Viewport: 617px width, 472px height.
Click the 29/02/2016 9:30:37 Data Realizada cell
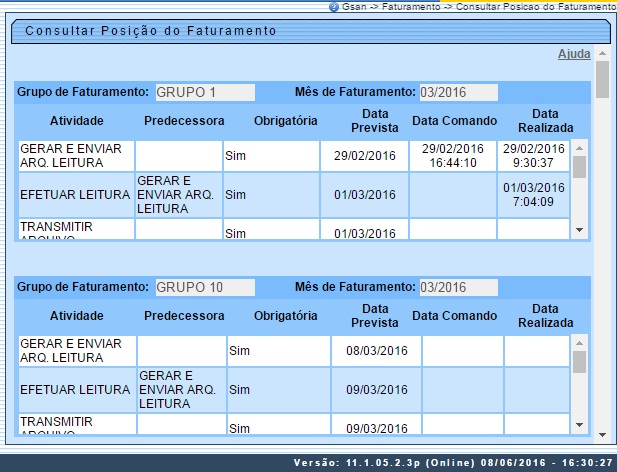(x=534, y=156)
